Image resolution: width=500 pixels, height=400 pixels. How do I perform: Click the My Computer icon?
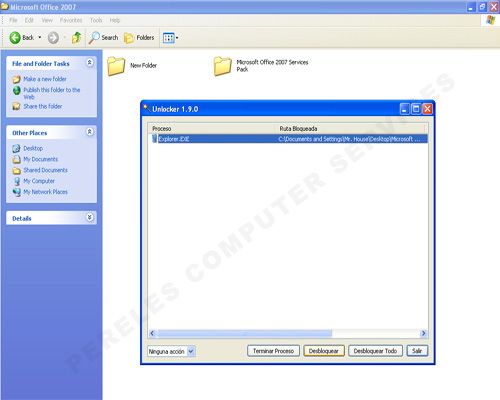pos(16,181)
